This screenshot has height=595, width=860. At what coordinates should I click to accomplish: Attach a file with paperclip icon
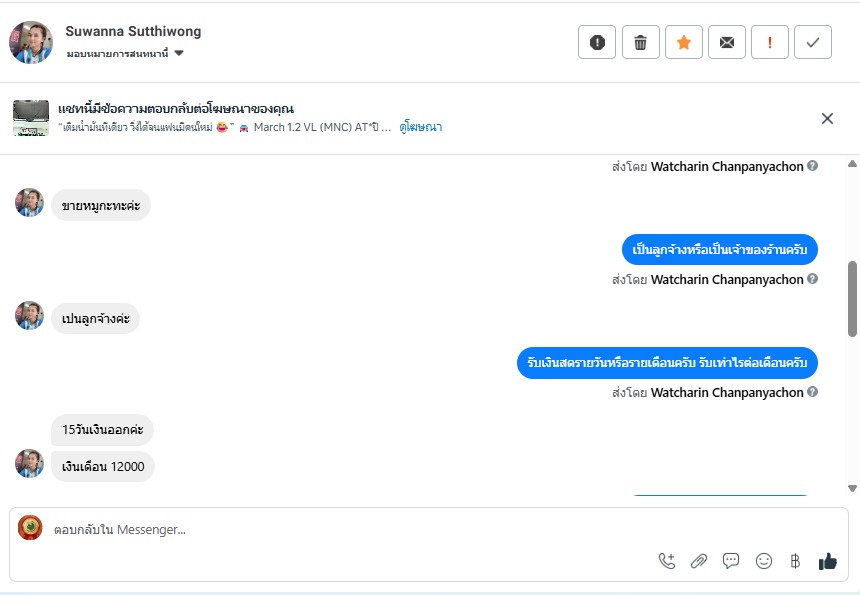tap(699, 561)
